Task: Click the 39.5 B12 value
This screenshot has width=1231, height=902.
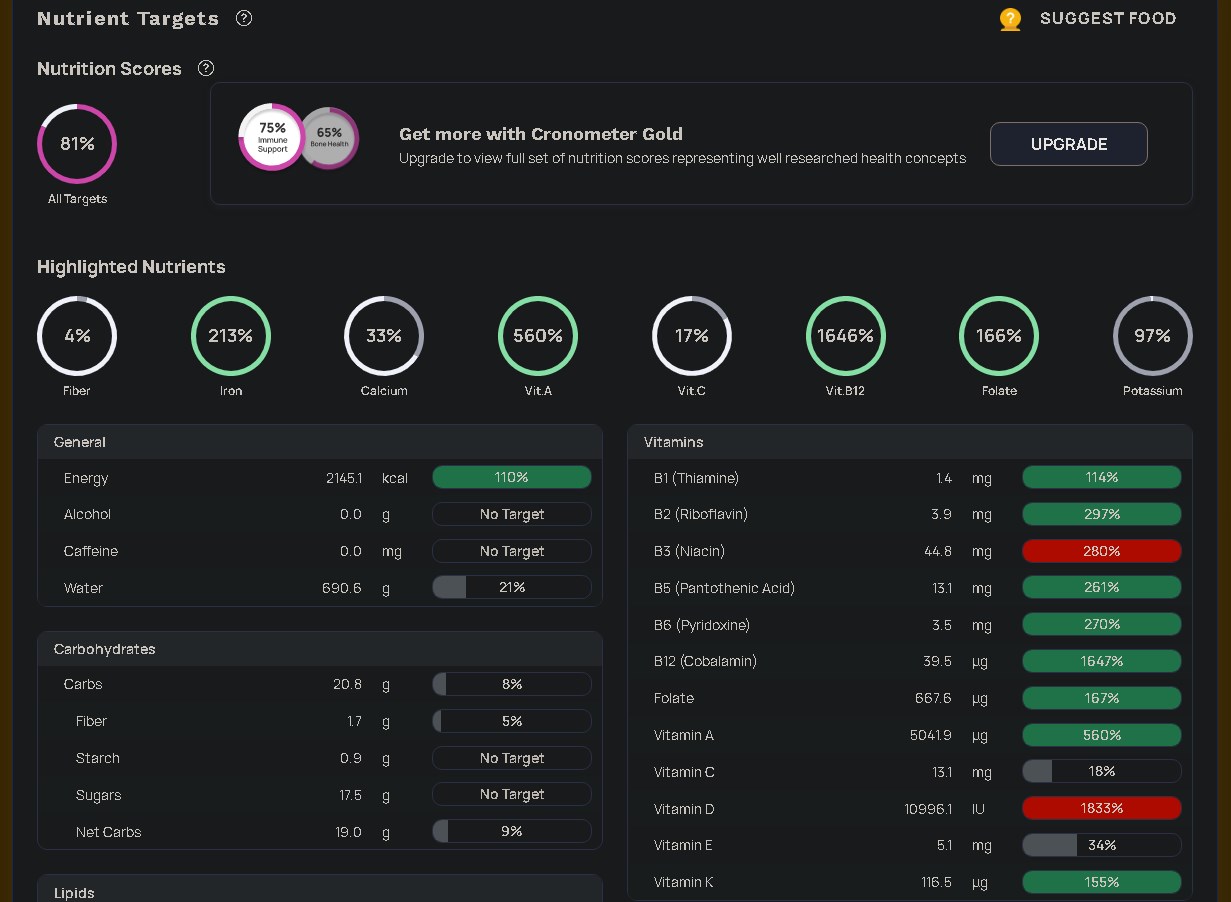Action: coord(937,661)
